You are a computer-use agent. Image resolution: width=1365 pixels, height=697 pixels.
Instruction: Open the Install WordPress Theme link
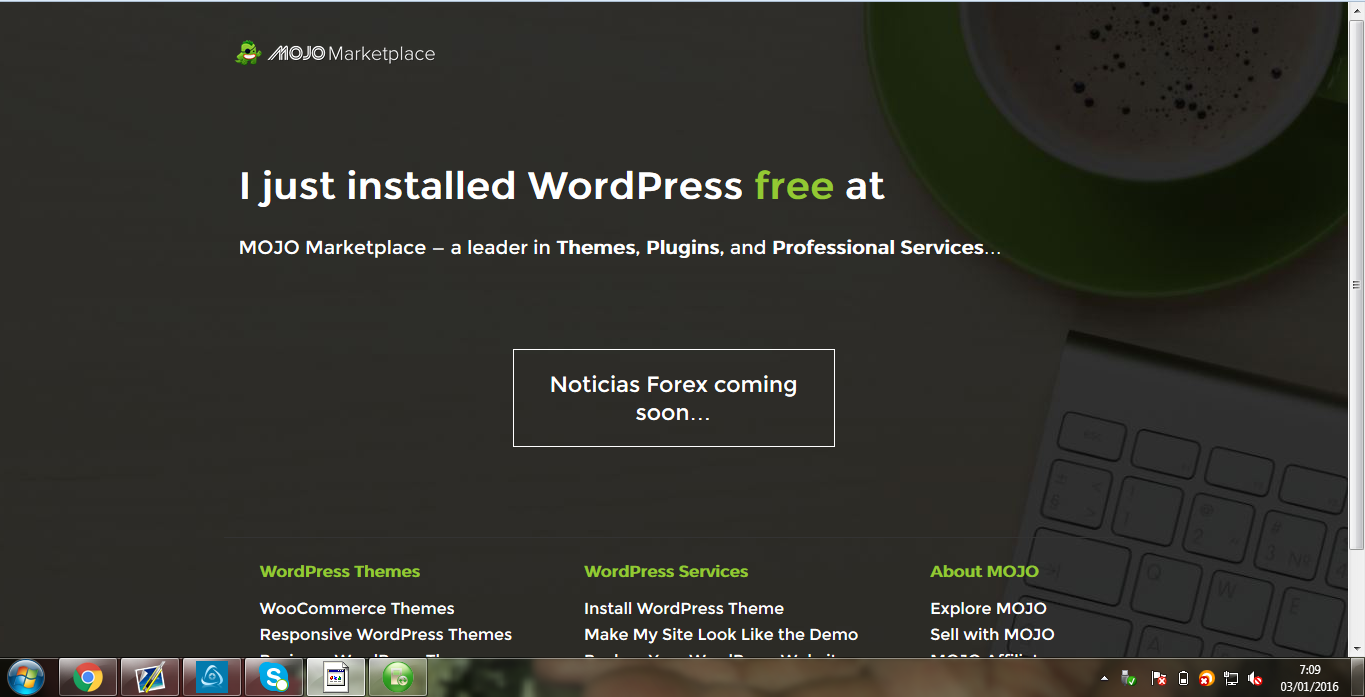point(684,608)
